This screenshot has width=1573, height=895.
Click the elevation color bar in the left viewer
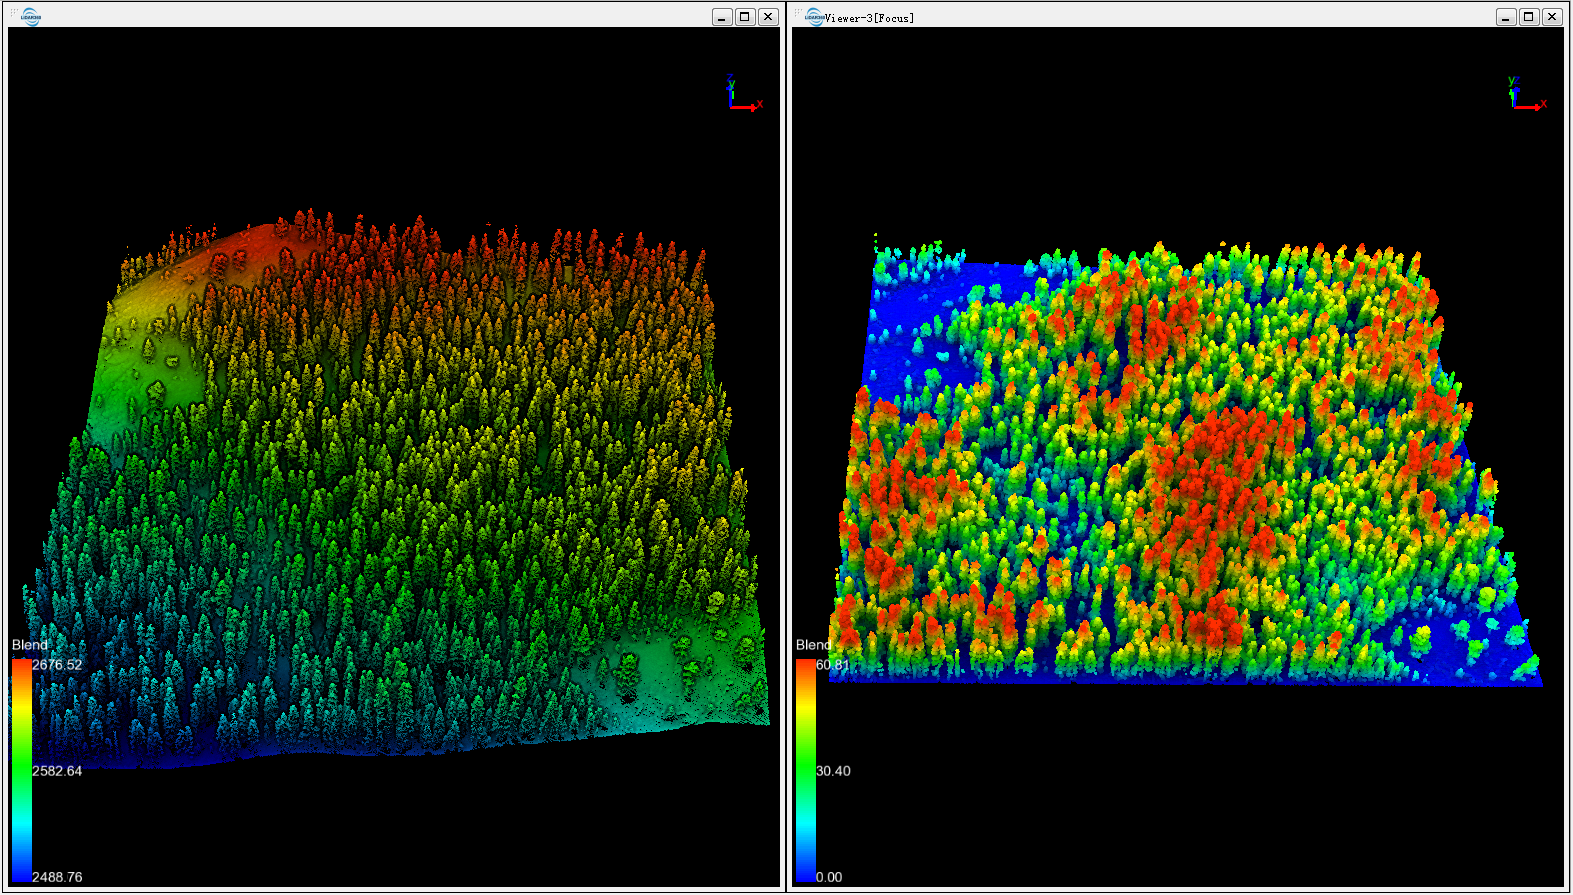click(21, 770)
